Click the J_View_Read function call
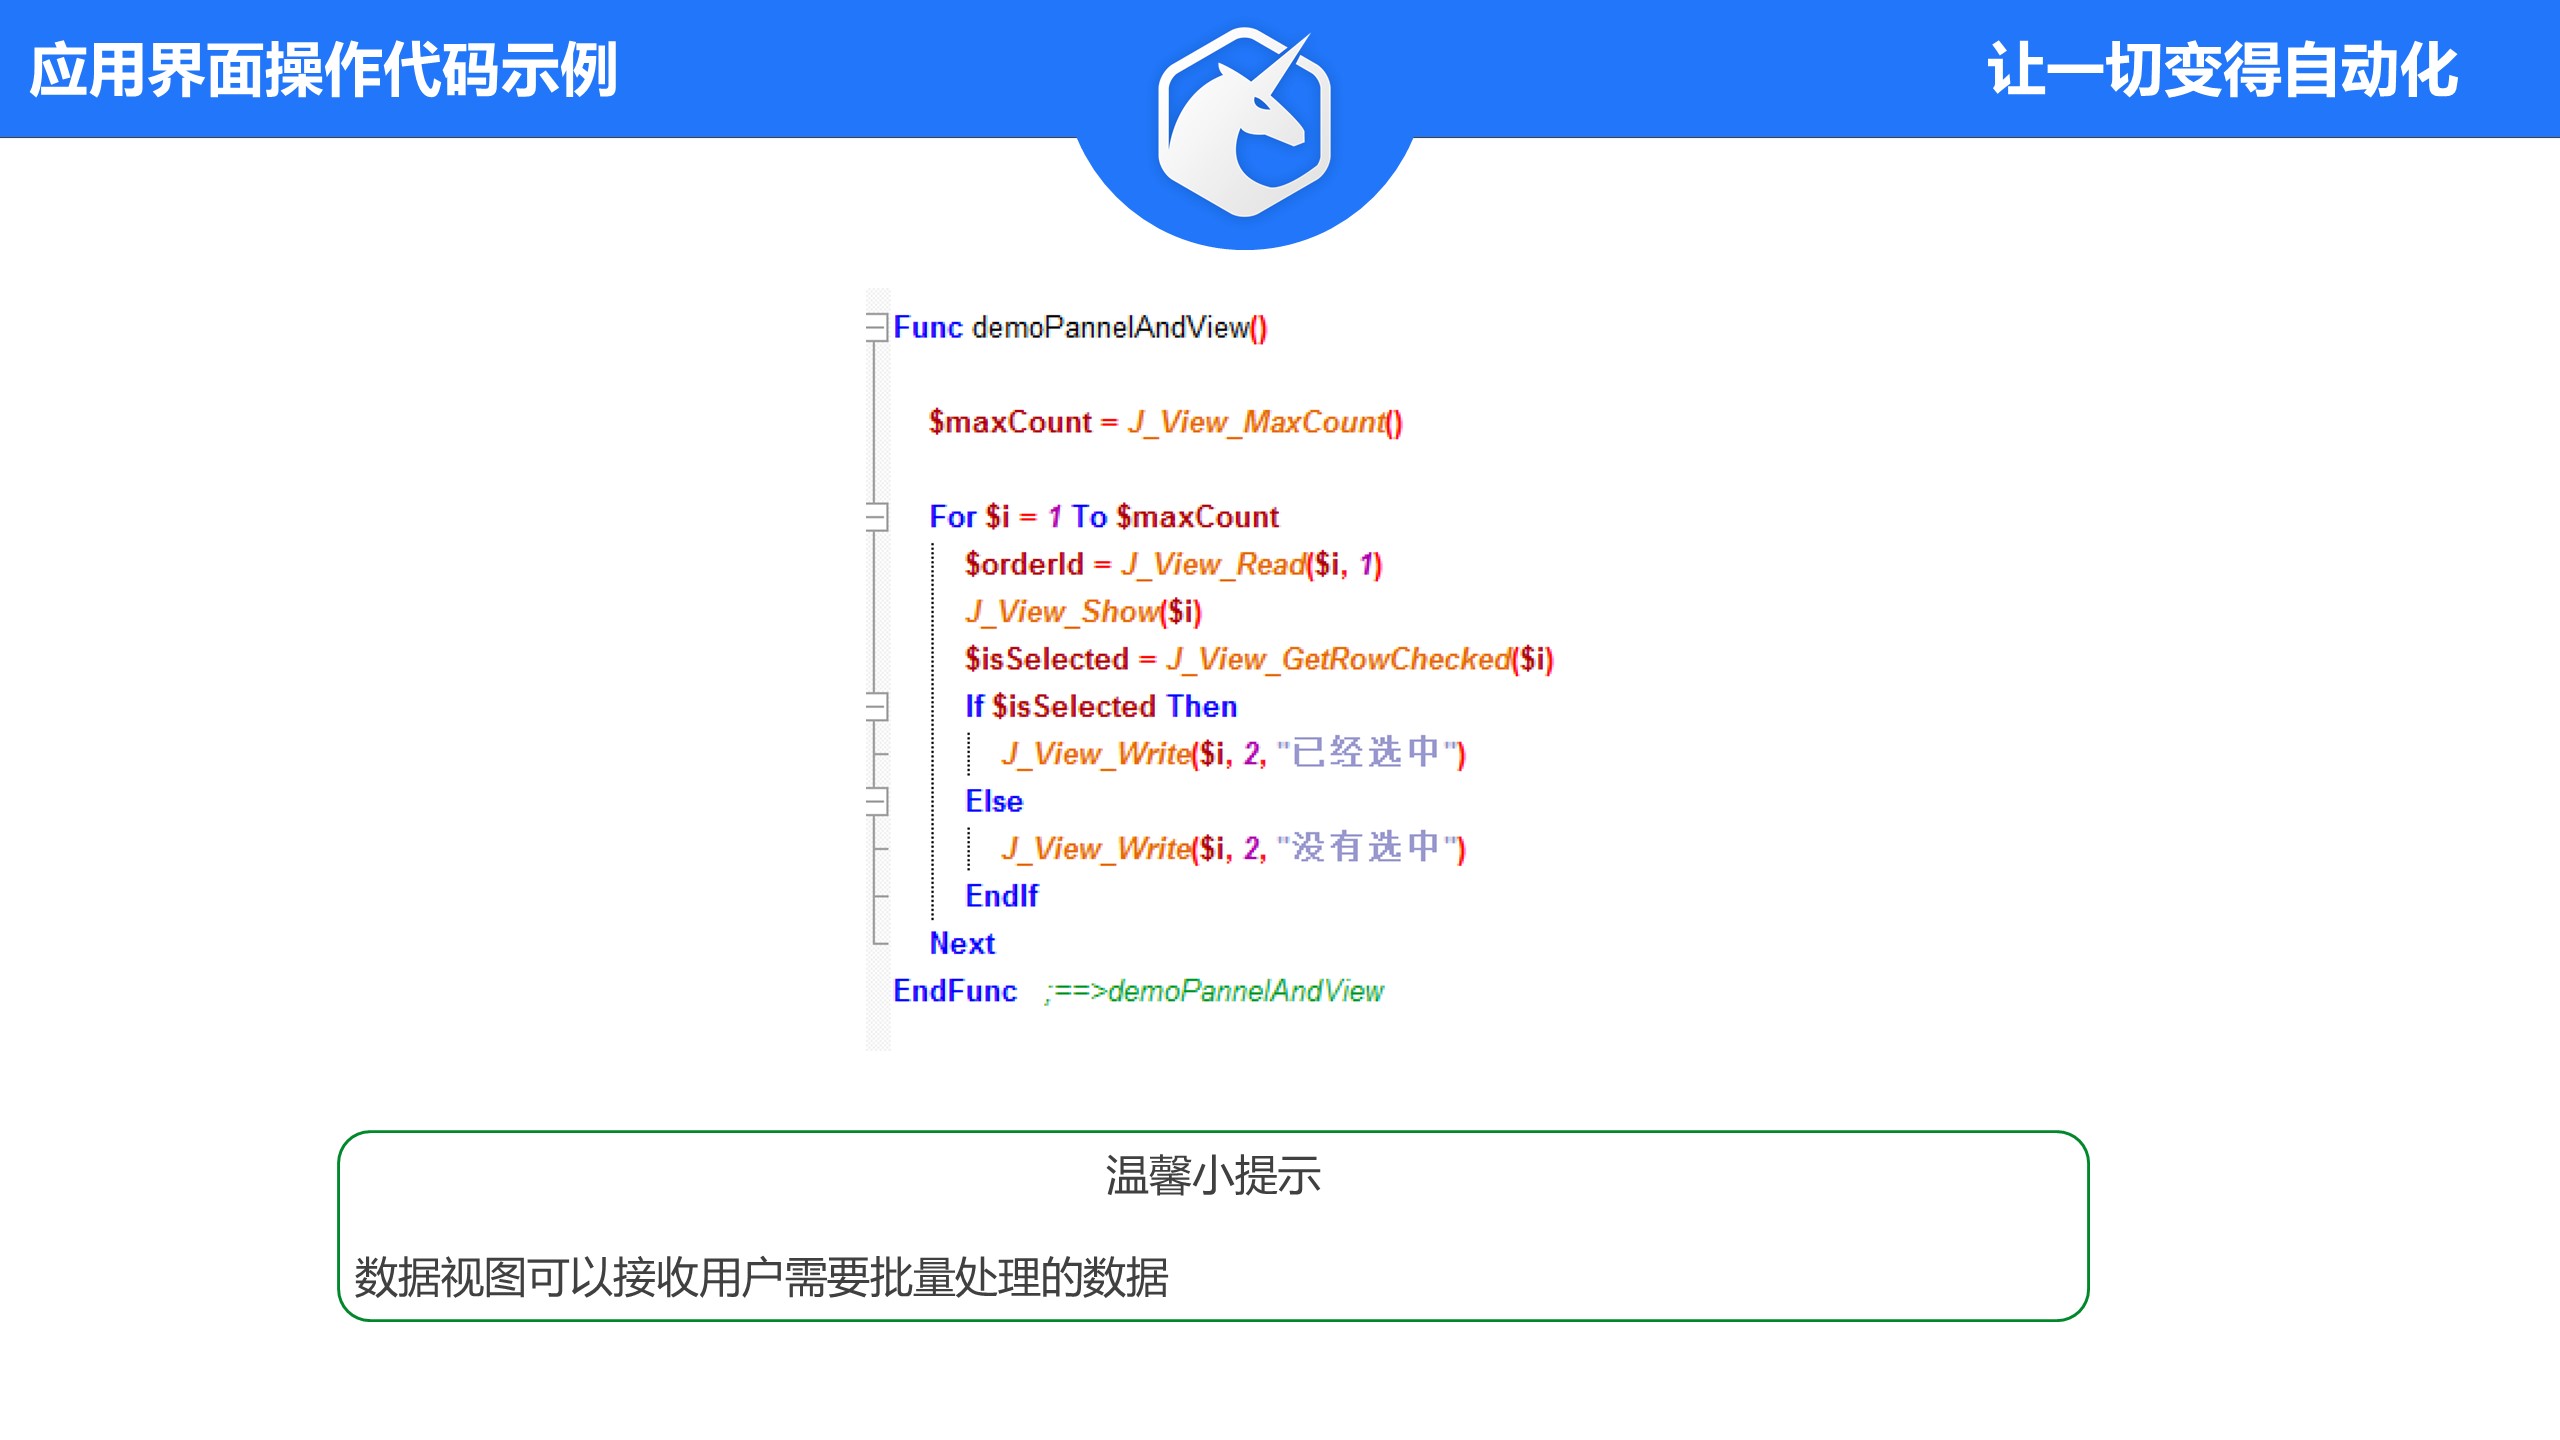The image size is (2560, 1440). coord(1214,564)
